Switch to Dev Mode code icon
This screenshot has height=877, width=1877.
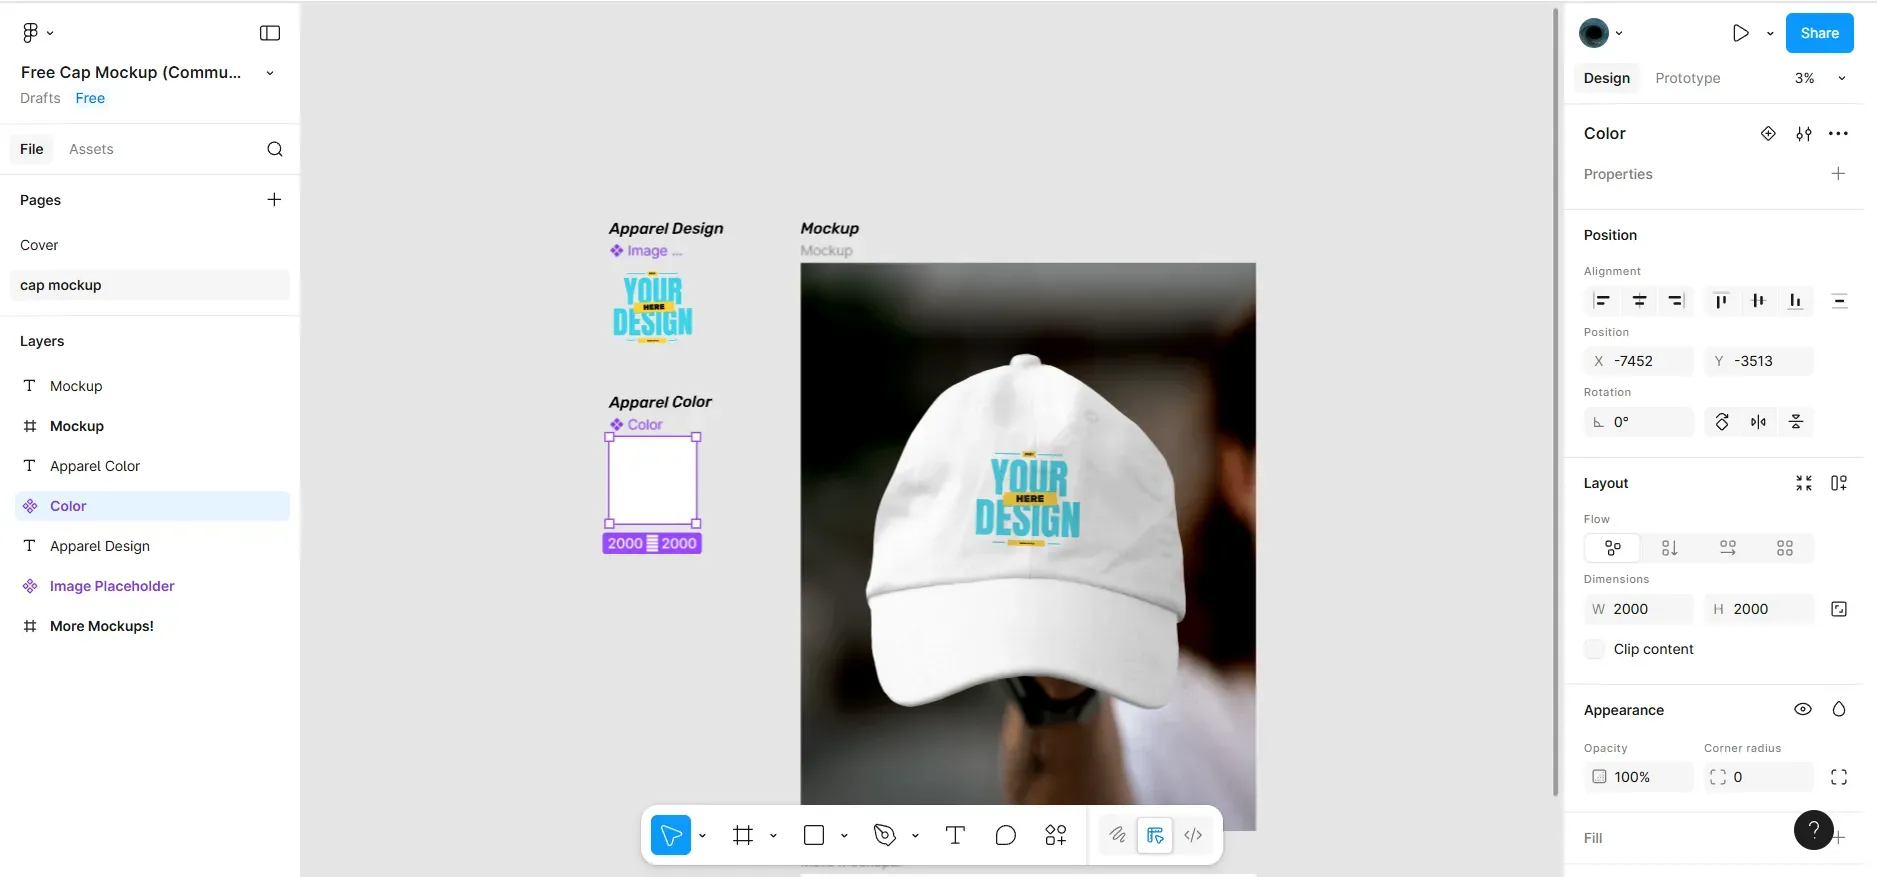[1193, 835]
